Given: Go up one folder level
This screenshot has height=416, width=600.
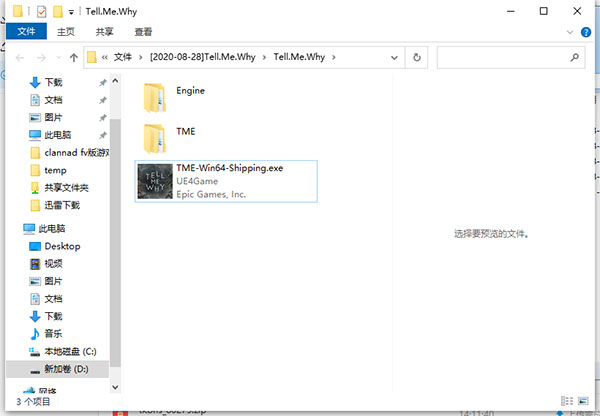Looking at the screenshot, I should pos(73,58).
